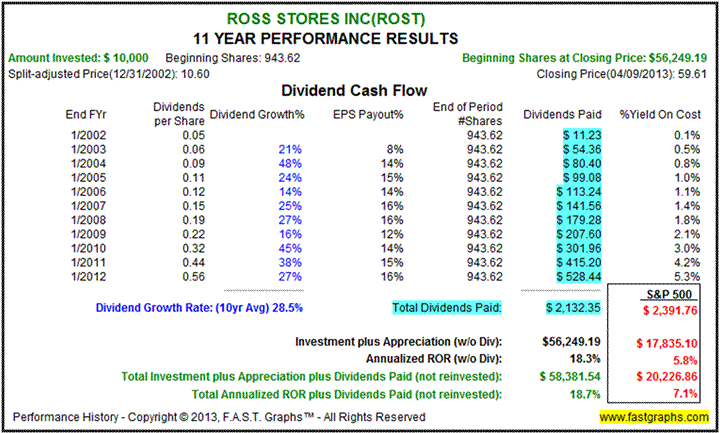Select the highlighted $ 179.28 dividends paid cell
Screen dimensions: 720x433
coord(579,220)
